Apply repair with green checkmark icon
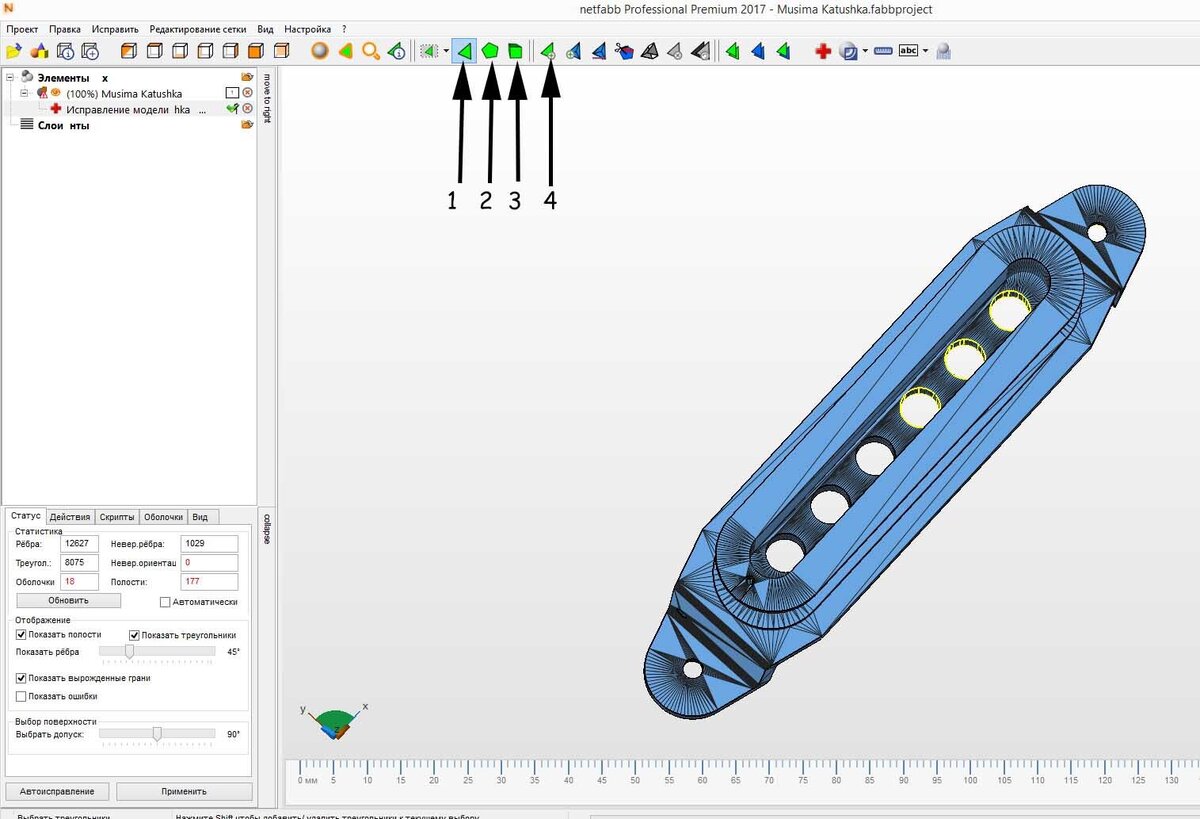1200x819 pixels. coord(232,109)
